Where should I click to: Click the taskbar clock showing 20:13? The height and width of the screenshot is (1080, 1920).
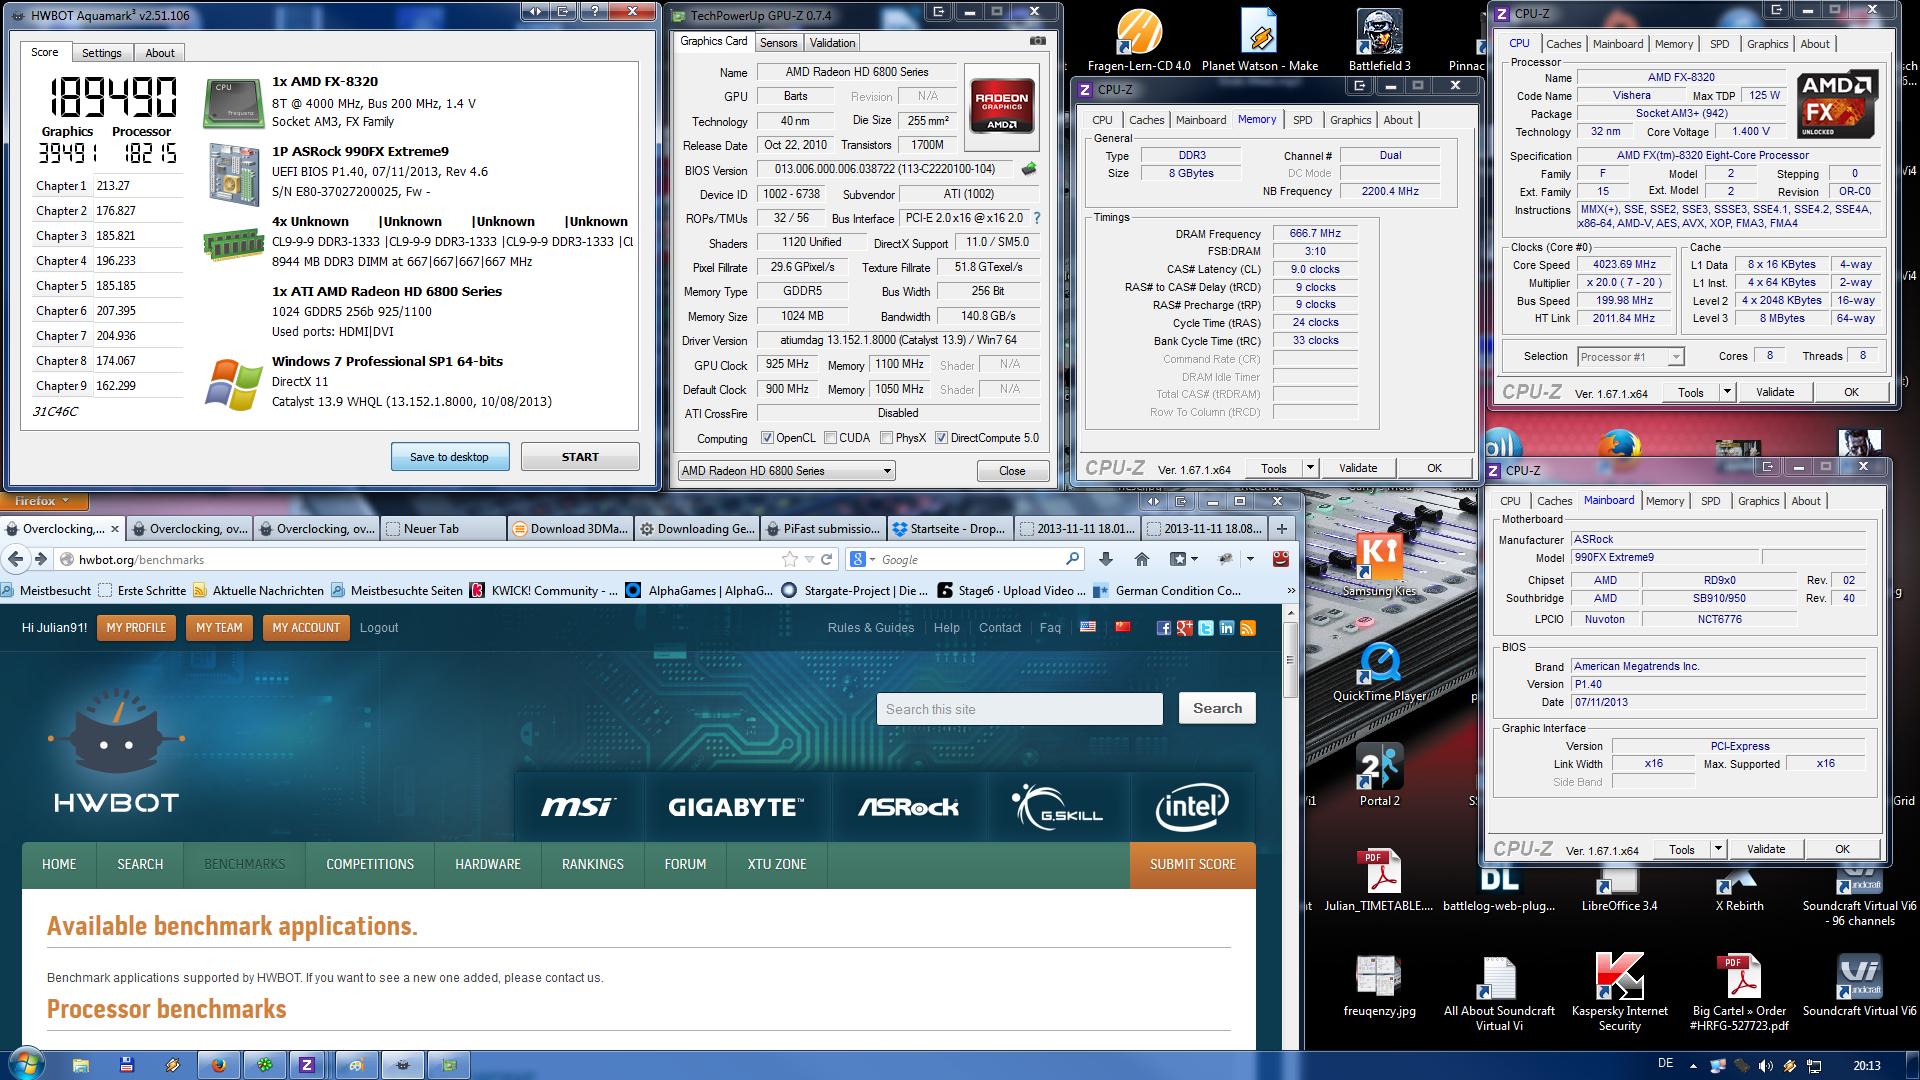pos(1866,1066)
